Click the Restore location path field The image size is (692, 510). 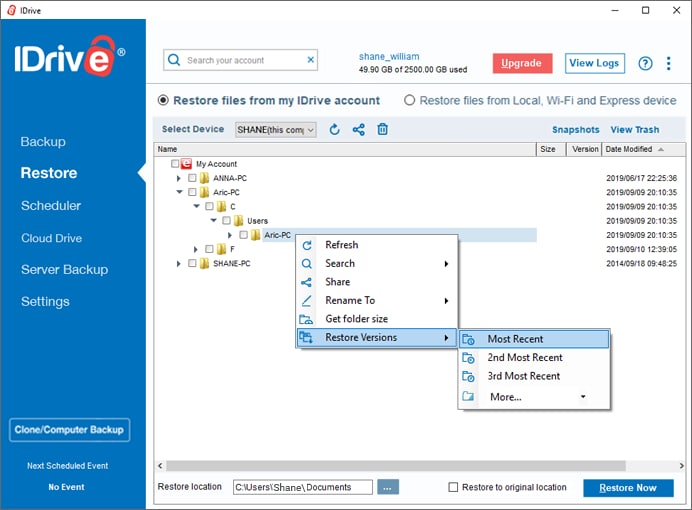tap(303, 487)
